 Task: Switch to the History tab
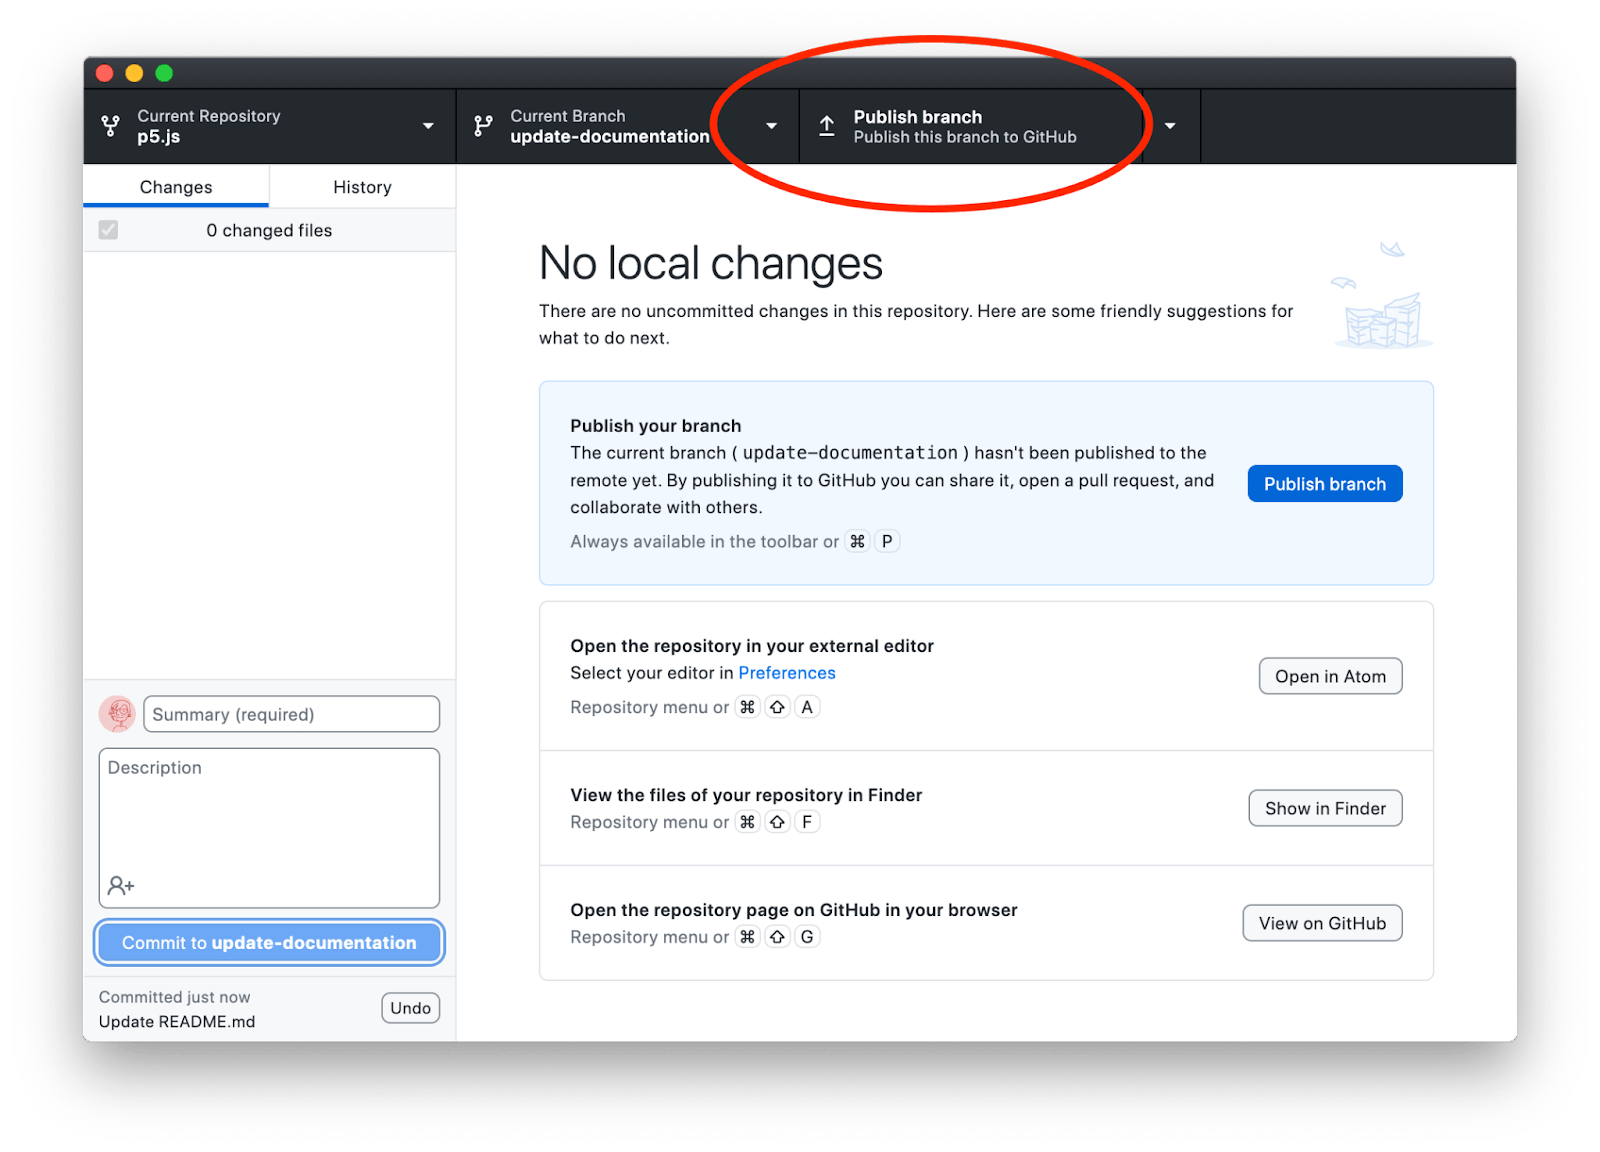(x=362, y=186)
